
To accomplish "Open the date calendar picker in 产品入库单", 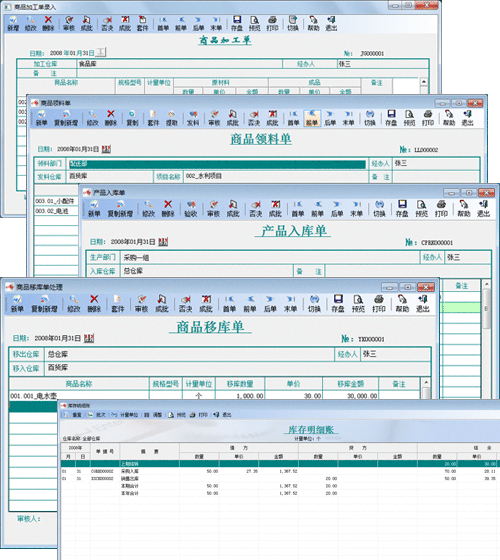I will click(x=163, y=242).
